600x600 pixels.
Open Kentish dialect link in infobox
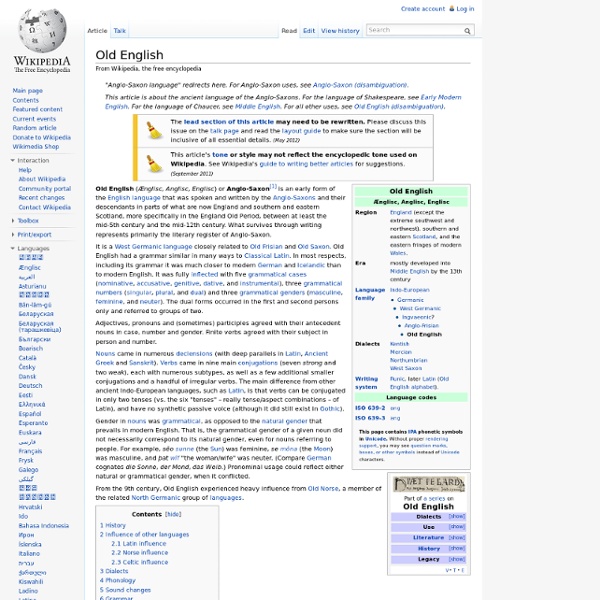coord(399,344)
